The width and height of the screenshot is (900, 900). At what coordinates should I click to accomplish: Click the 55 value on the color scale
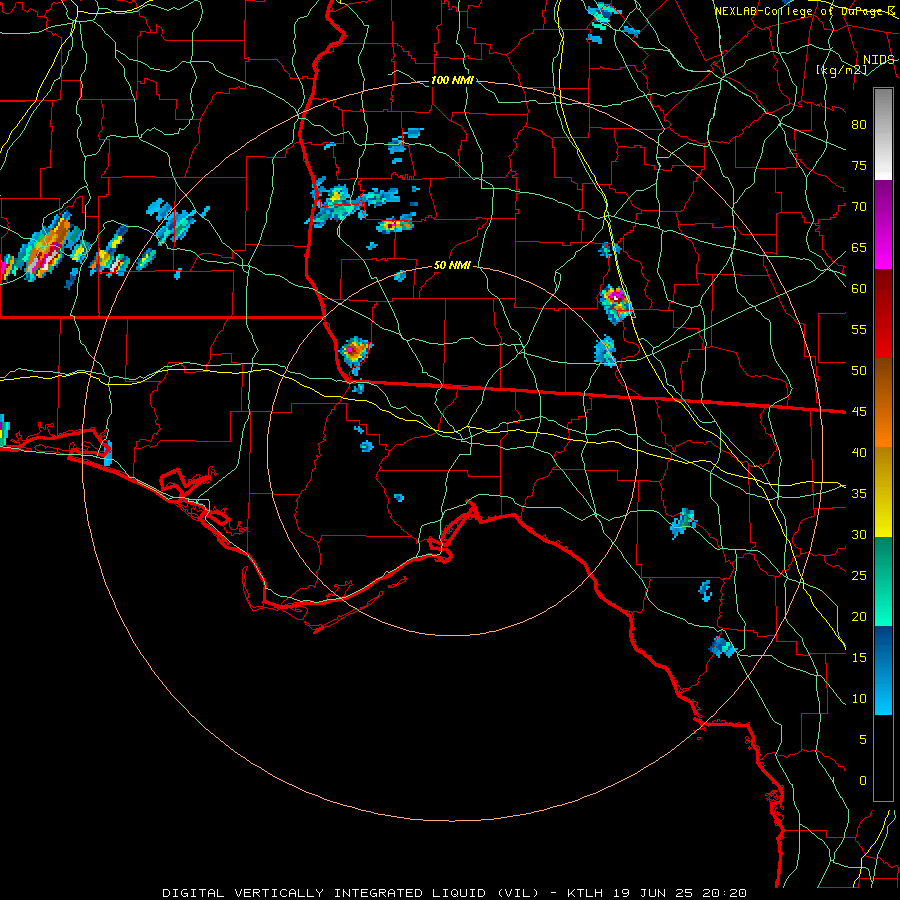(x=859, y=330)
